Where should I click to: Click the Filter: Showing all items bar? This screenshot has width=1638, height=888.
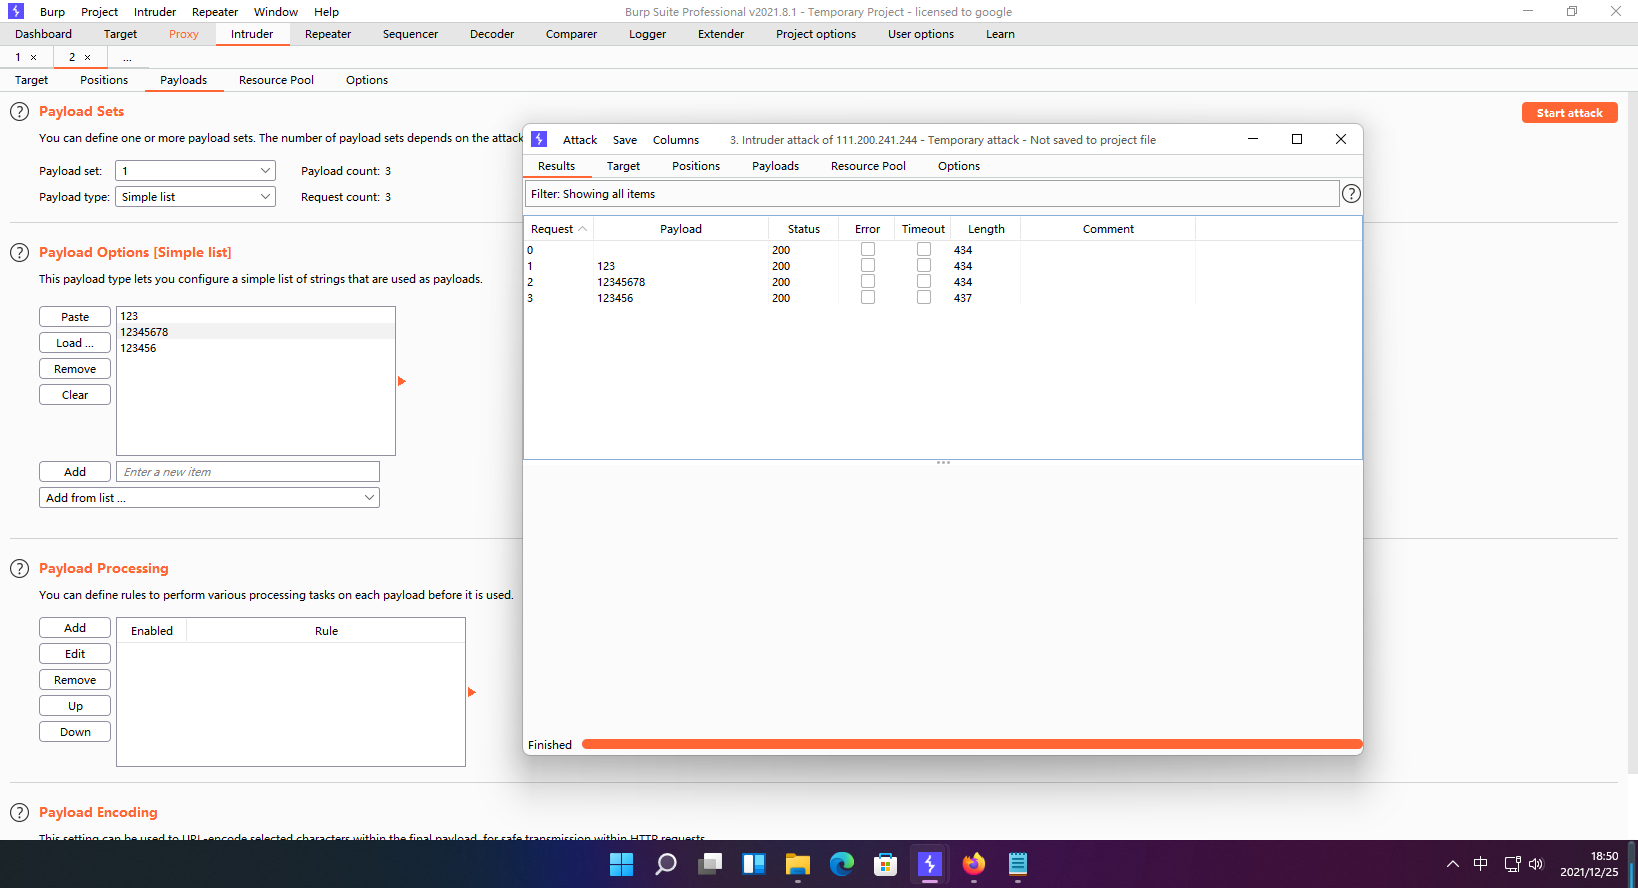[932, 194]
